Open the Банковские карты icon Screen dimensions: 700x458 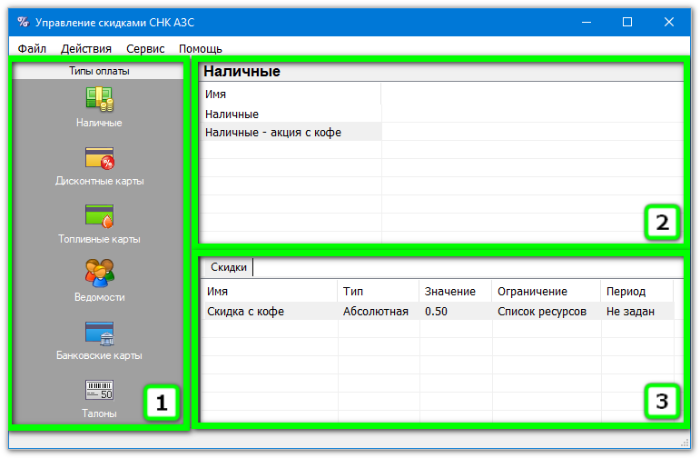click(99, 332)
